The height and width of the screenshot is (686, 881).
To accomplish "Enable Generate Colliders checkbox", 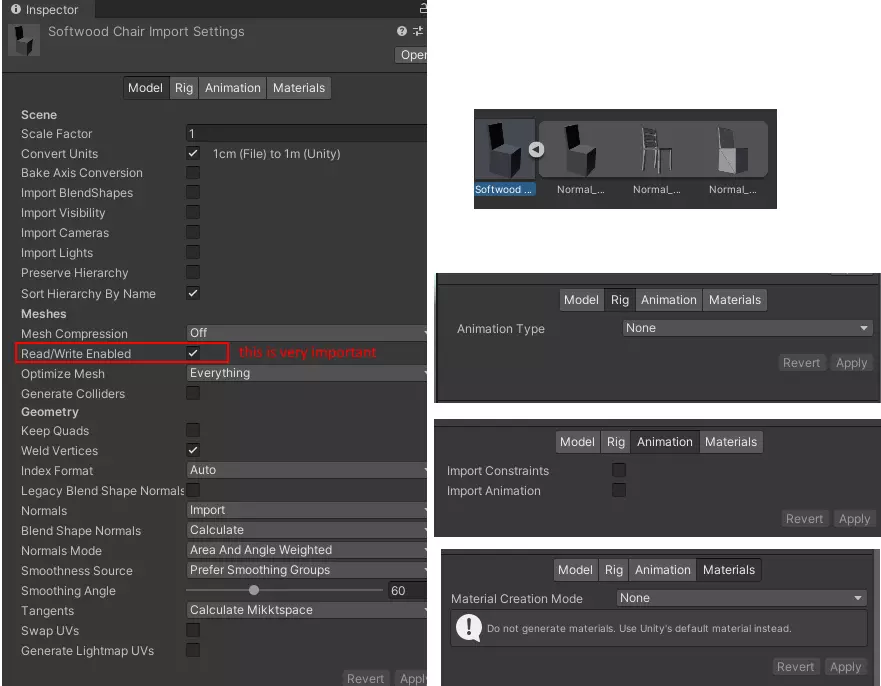I will point(193,393).
